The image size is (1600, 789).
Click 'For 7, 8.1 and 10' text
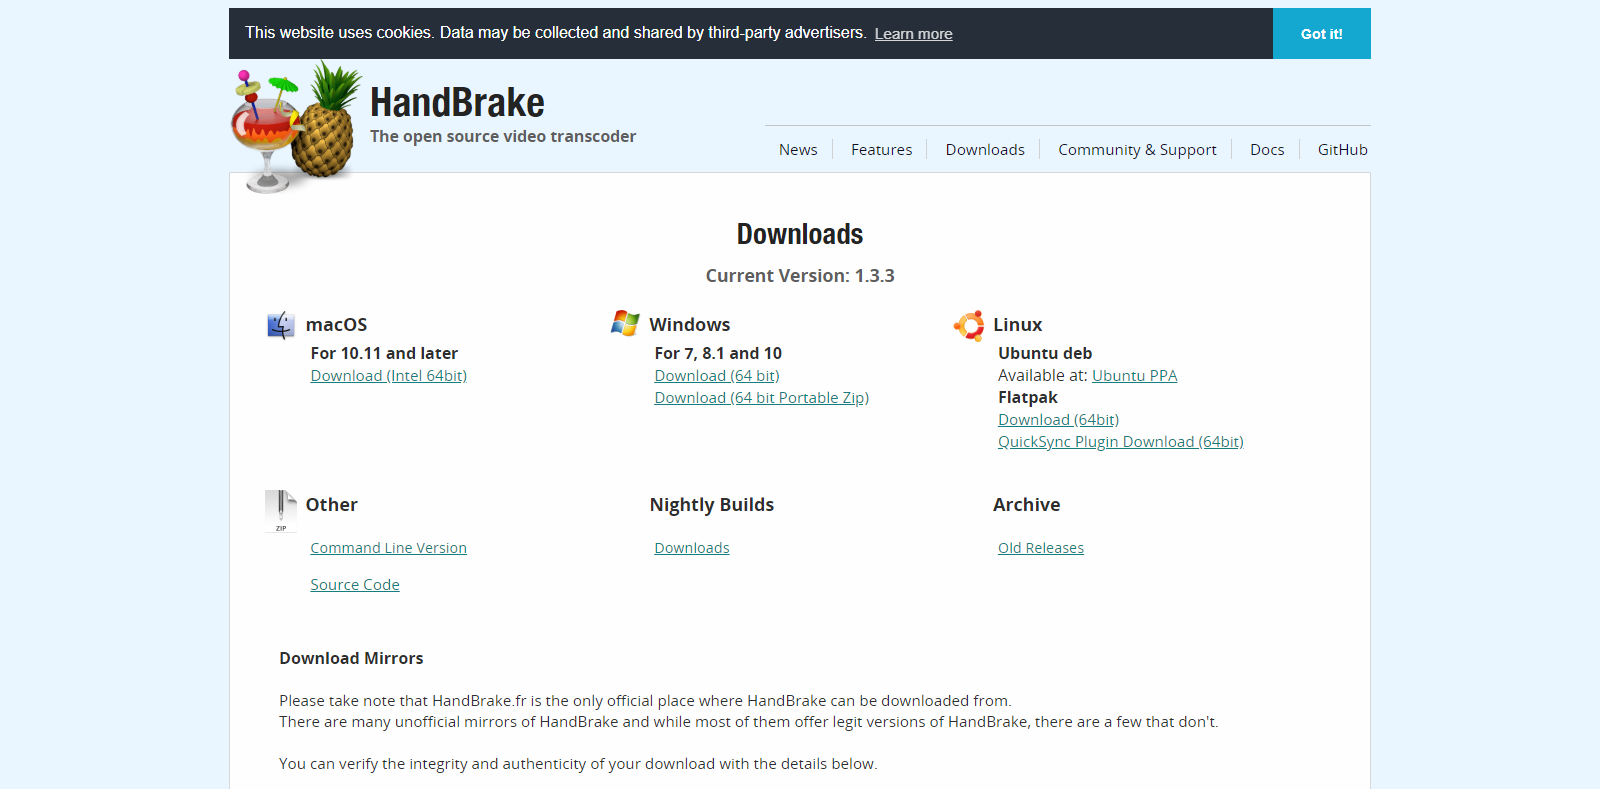tap(718, 353)
